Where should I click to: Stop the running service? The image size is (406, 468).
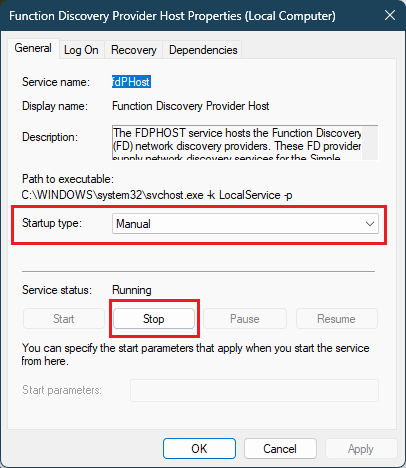[x=154, y=319]
